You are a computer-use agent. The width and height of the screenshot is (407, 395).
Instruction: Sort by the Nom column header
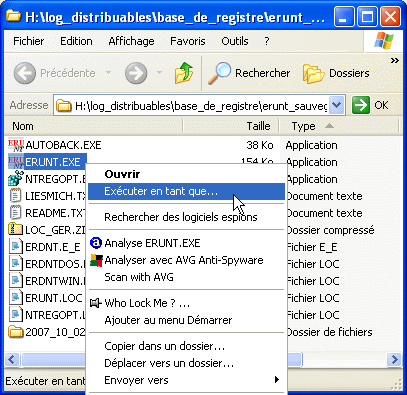click(x=94, y=126)
